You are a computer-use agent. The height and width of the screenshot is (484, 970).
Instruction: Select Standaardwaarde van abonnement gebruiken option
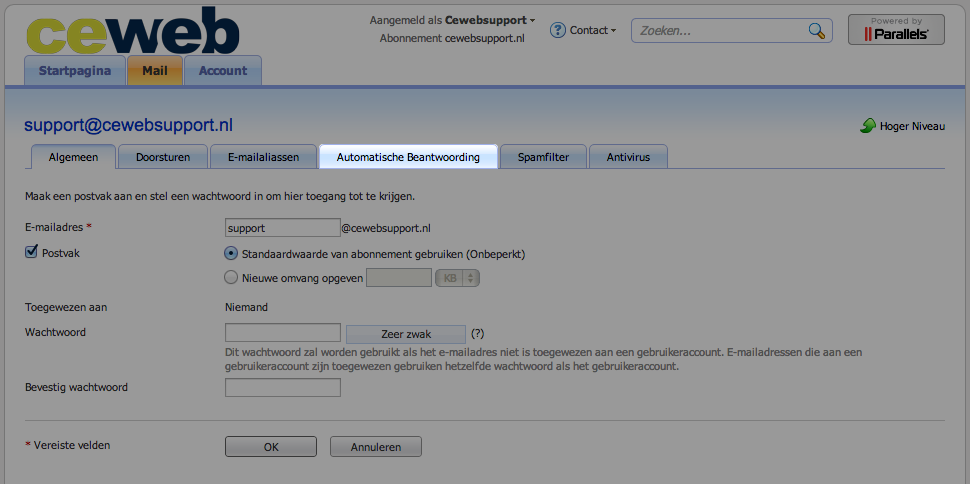click(x=231, y=254)
